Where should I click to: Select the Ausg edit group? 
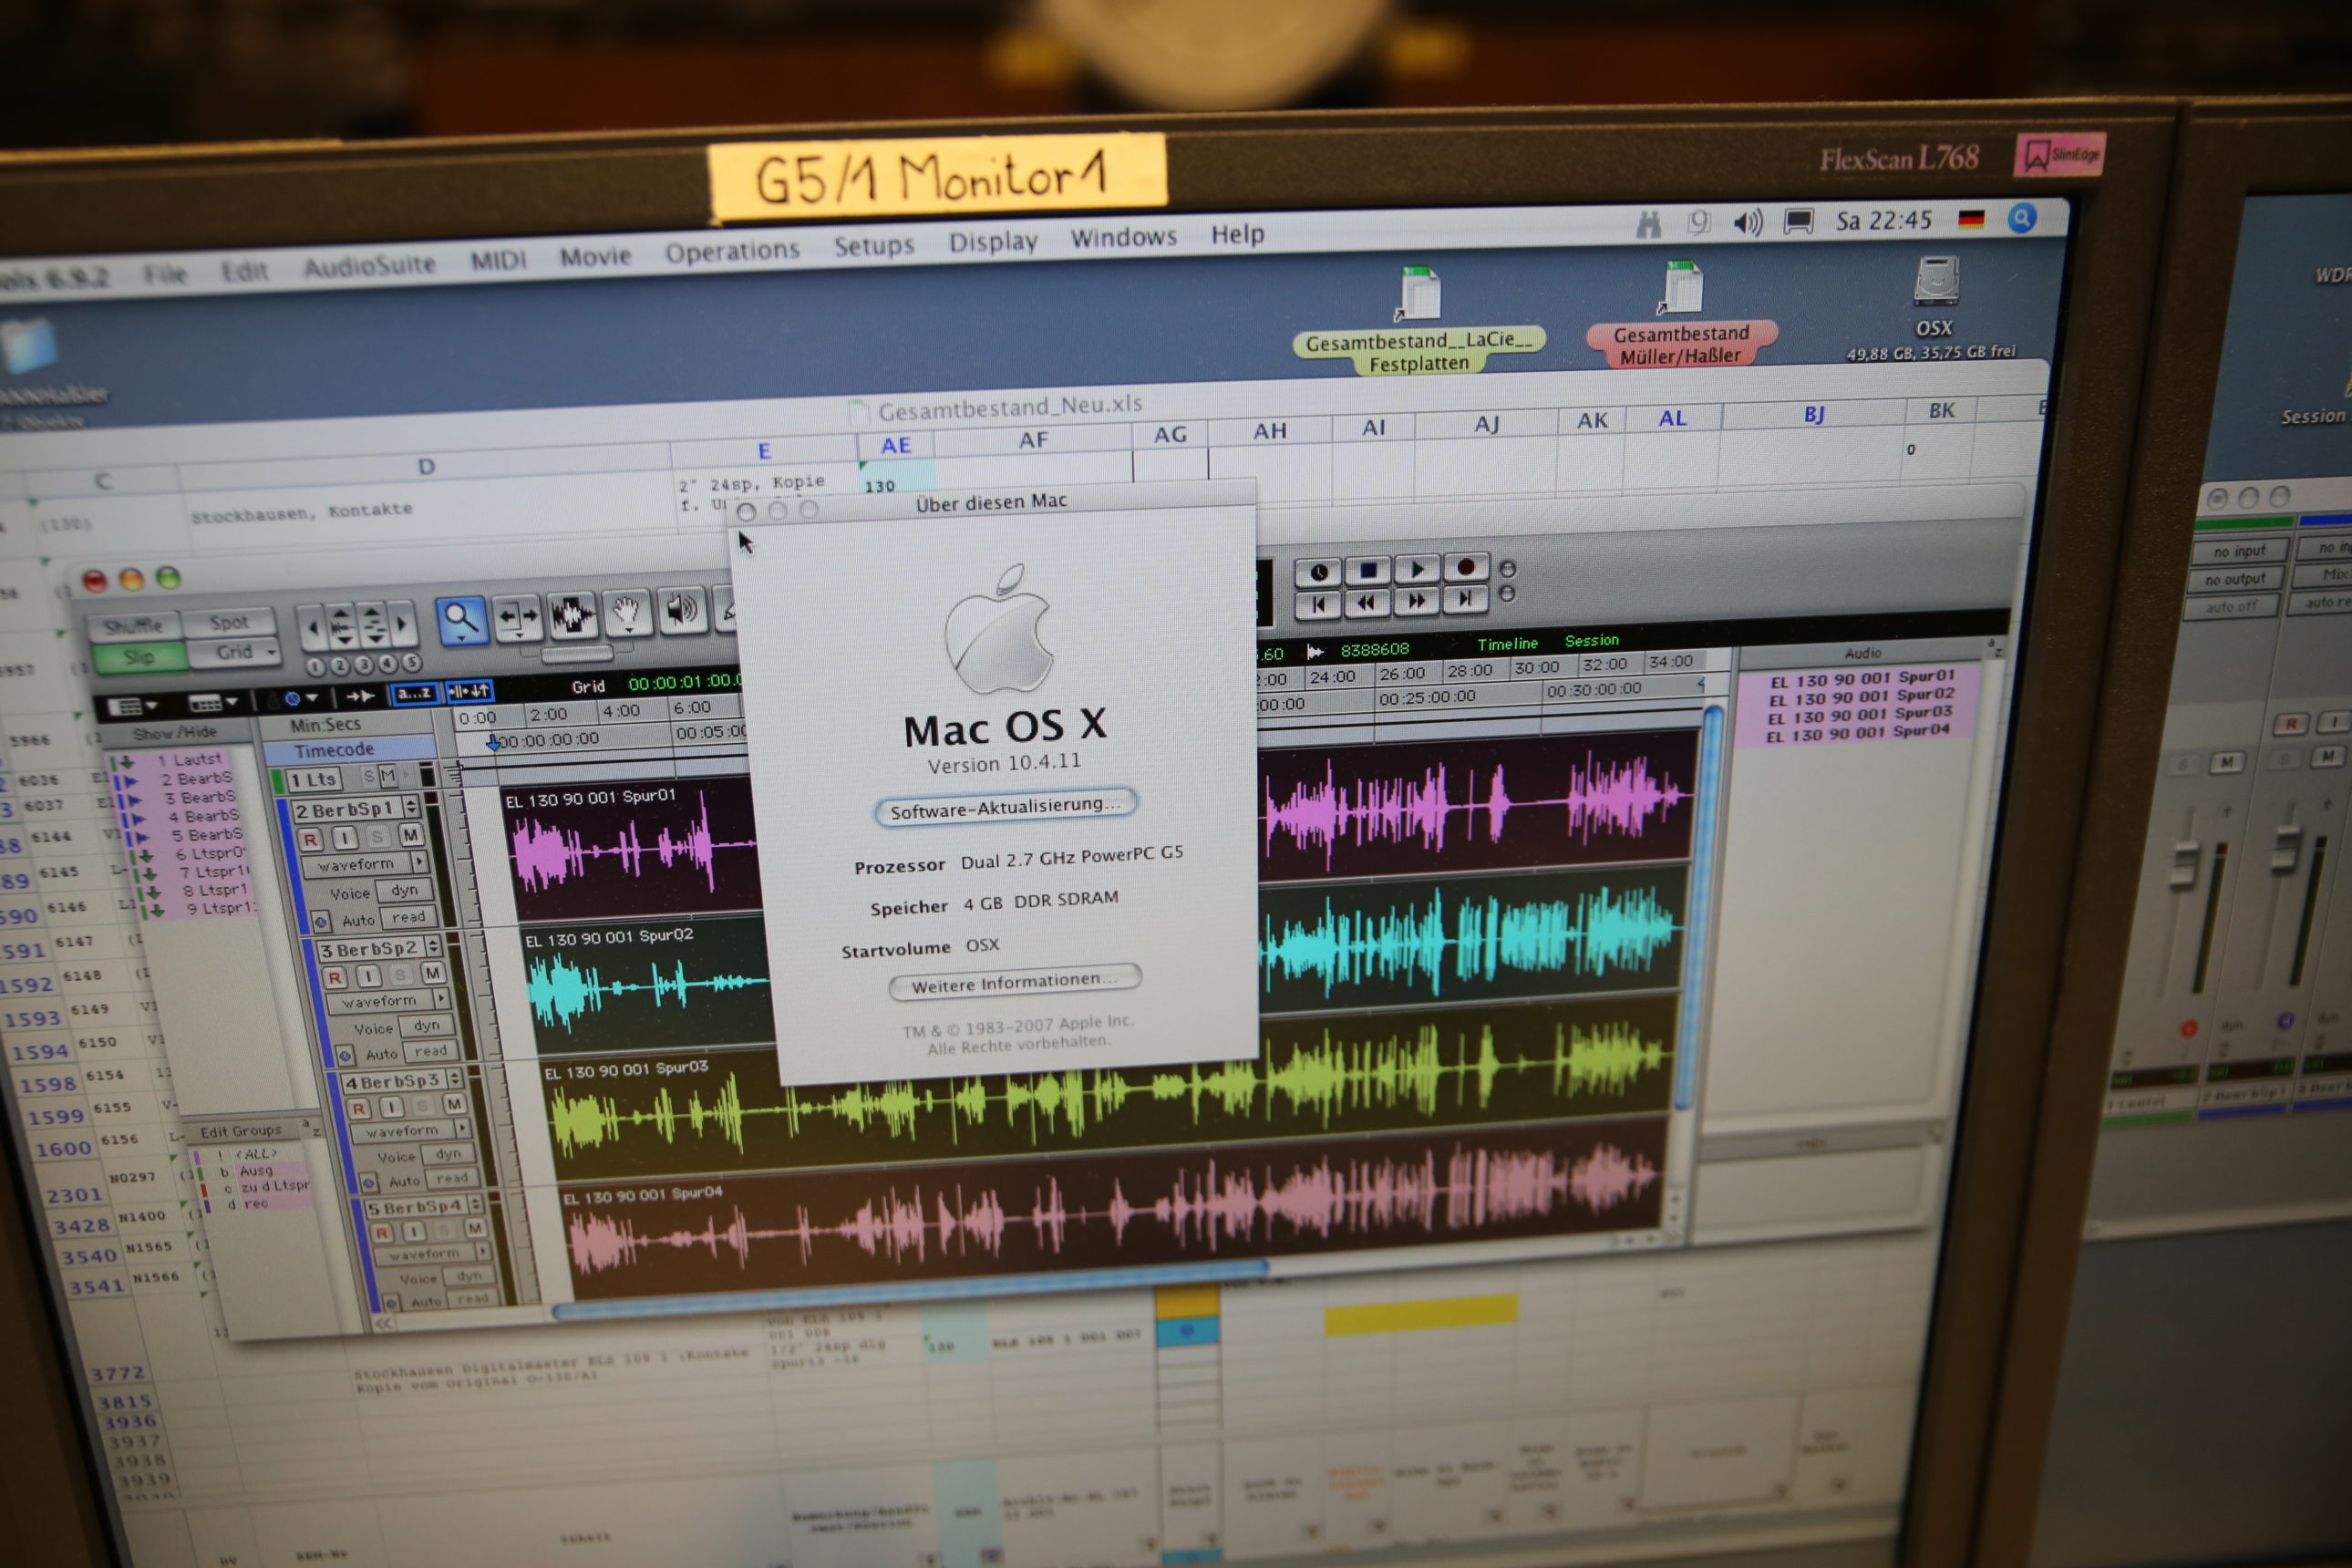256,1170
